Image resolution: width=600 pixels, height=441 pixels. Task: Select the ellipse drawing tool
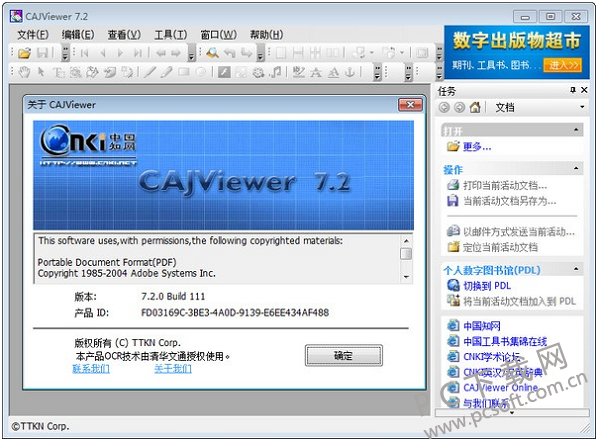201,72
